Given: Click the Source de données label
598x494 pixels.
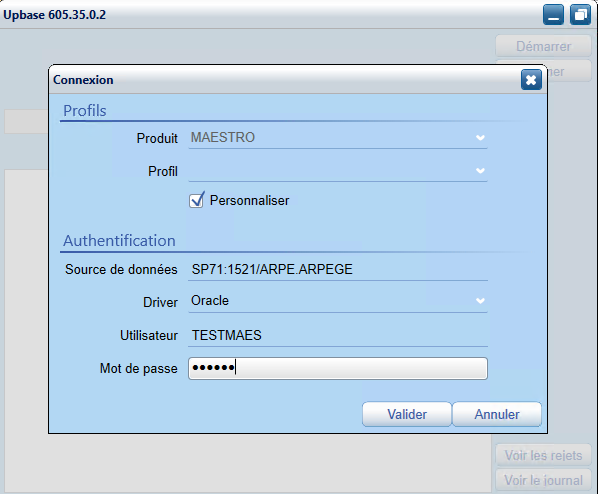Looking at the screenshot, I should 121,269.
